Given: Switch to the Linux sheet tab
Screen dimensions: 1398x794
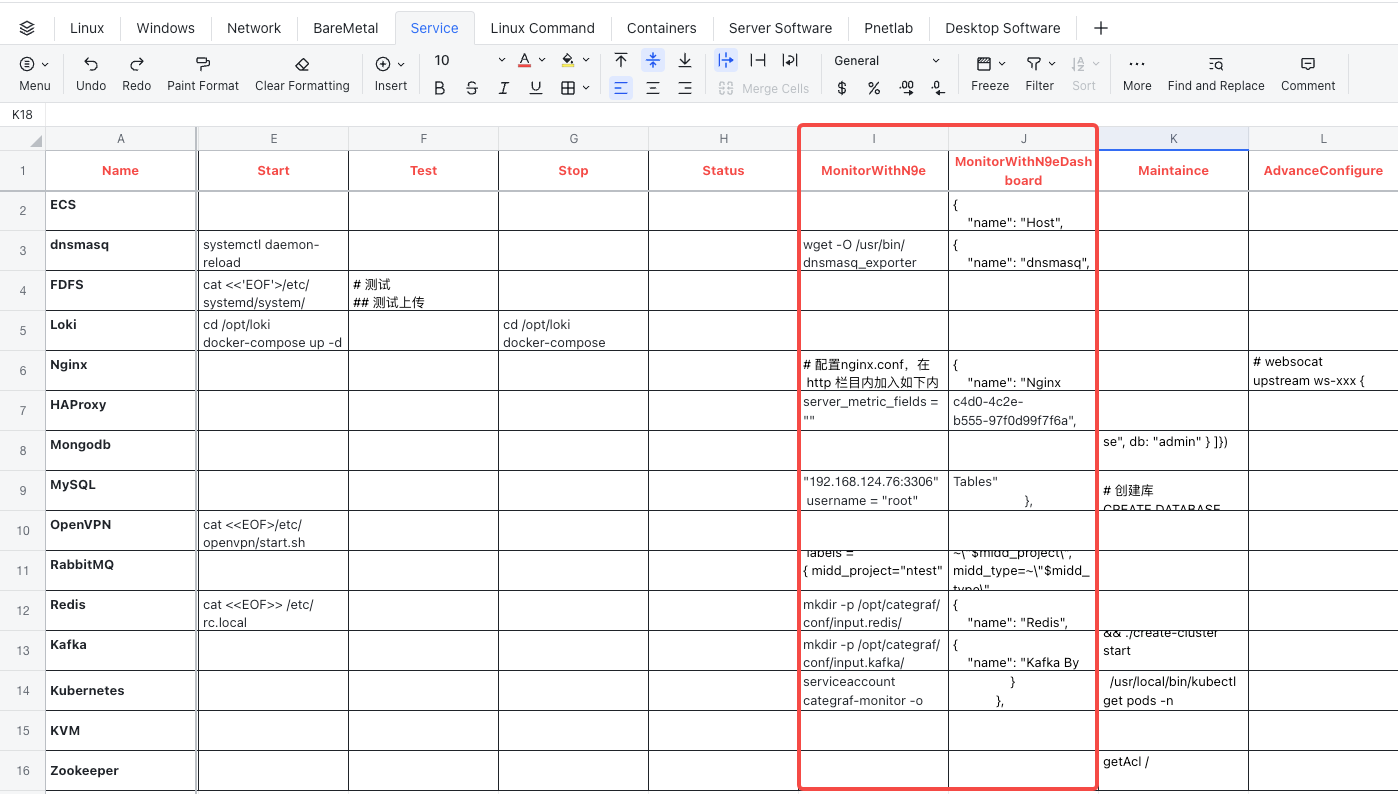Looking at the screenshot, I should [x=87, y=28].
